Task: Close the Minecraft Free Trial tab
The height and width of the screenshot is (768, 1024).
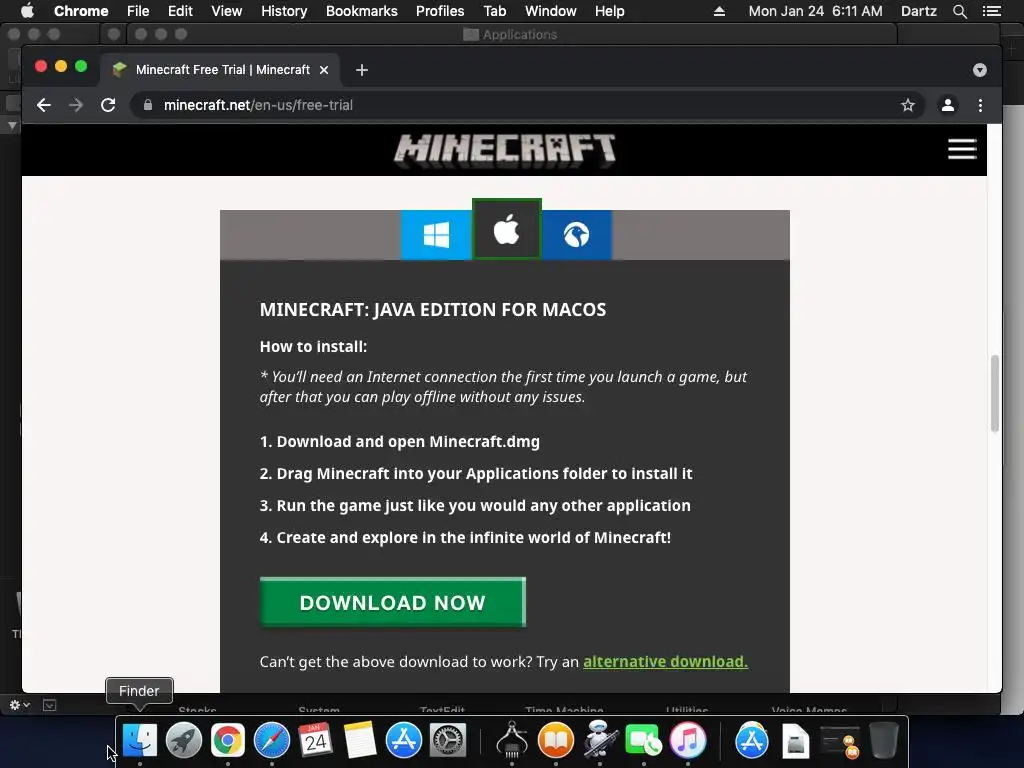Action: pyautogui.click(x=324, y=70)
